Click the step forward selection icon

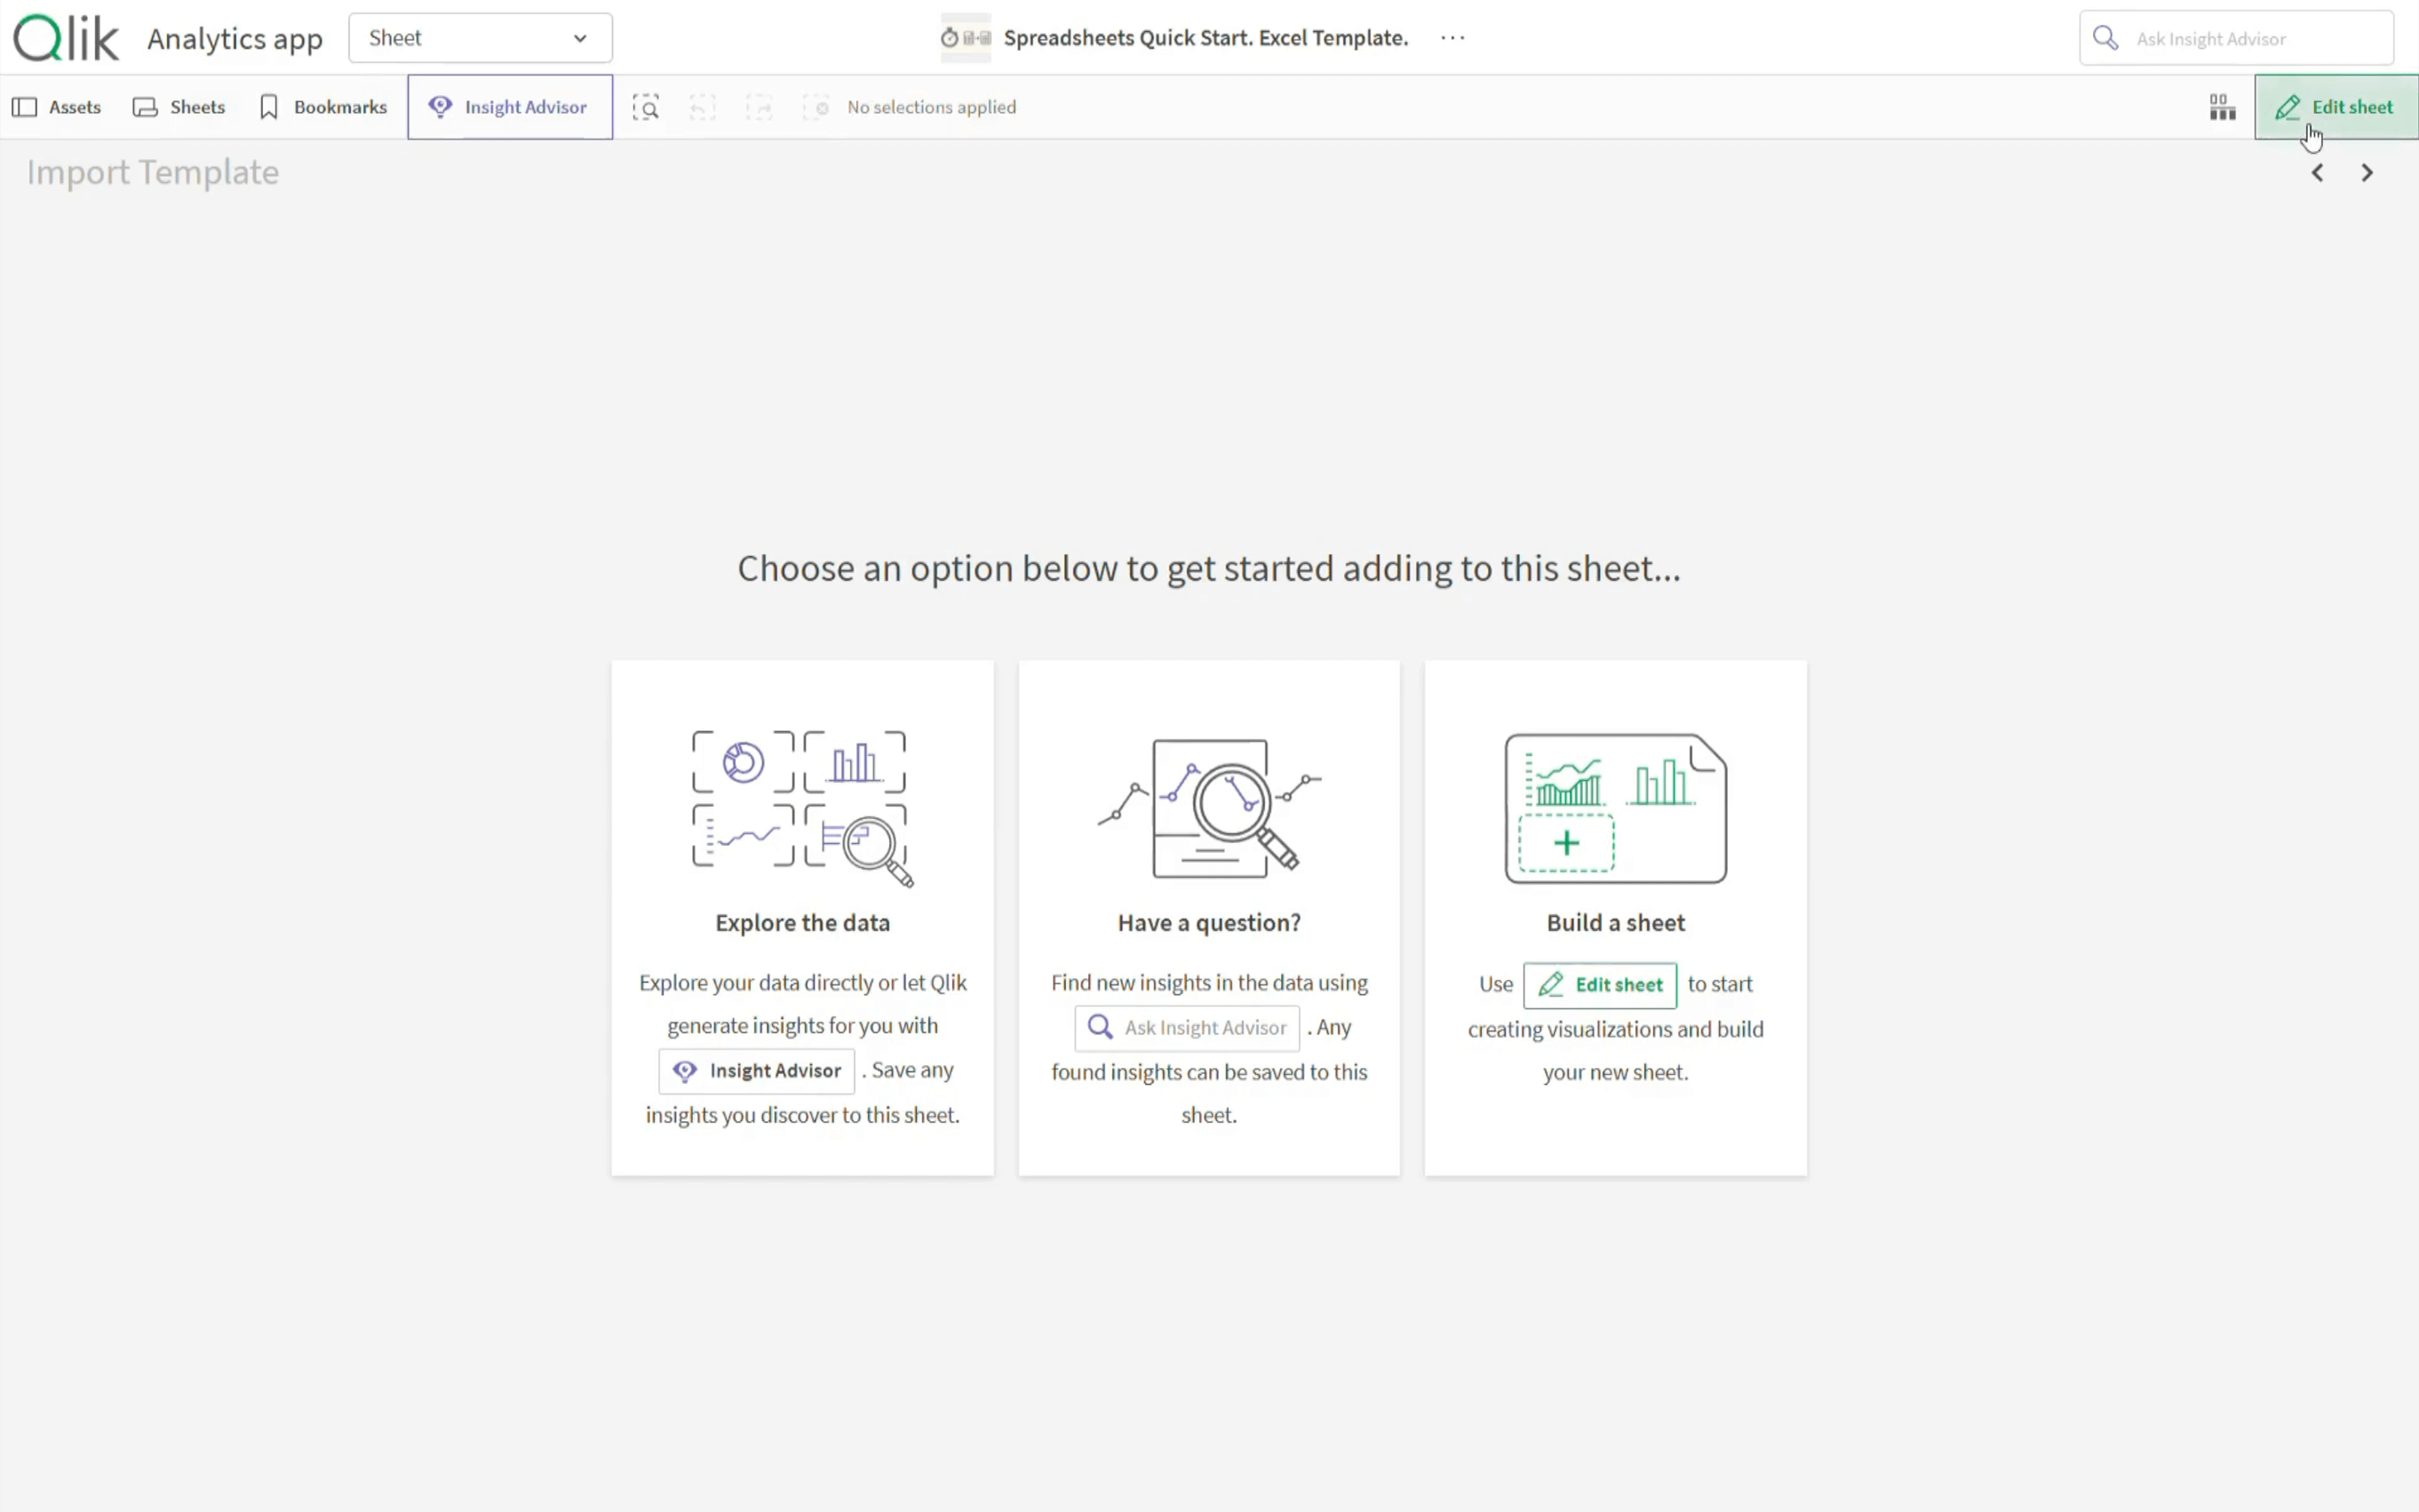(x=759, y=107)
